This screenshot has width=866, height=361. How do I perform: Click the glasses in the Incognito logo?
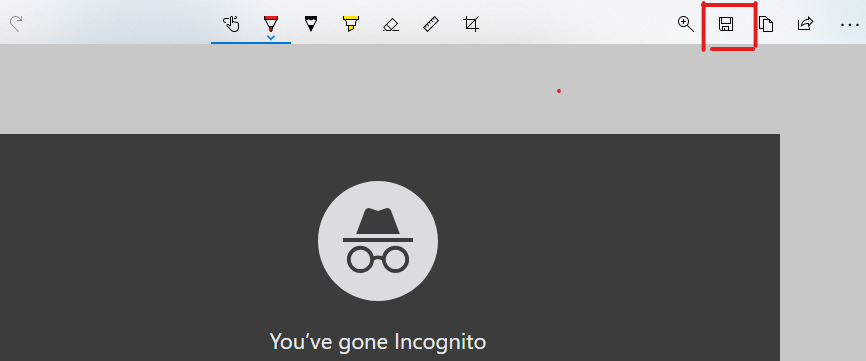[378, 259]
